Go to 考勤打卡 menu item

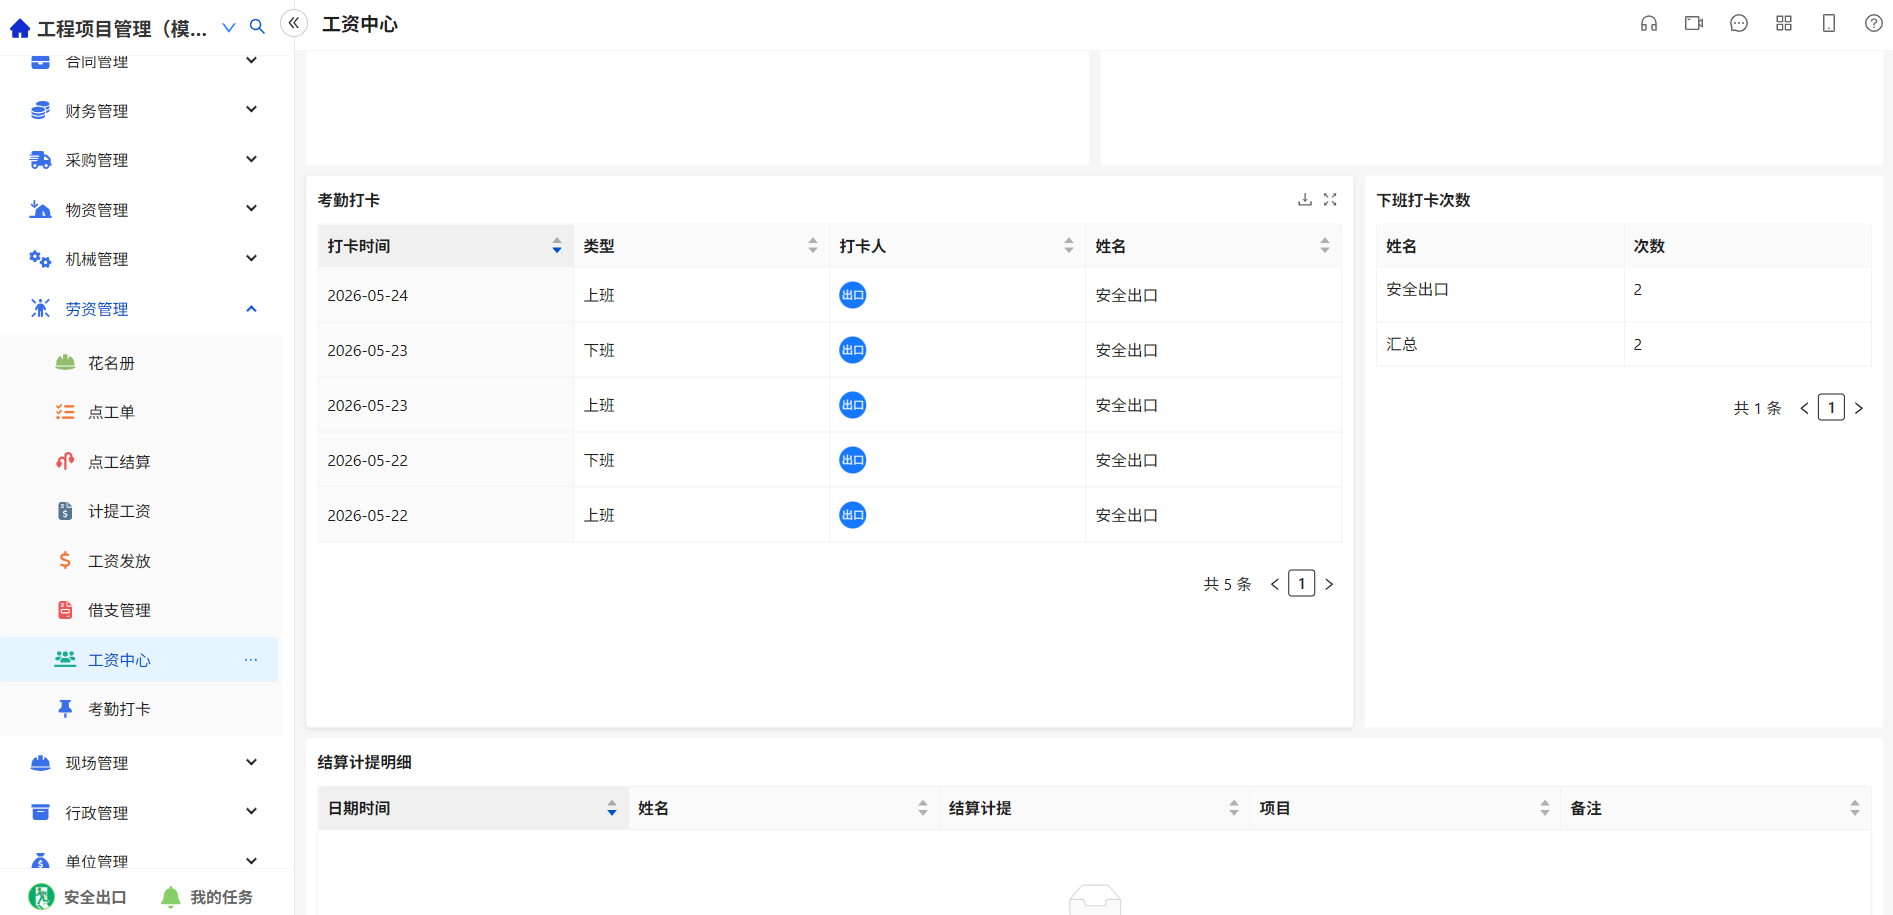[119, 709]
